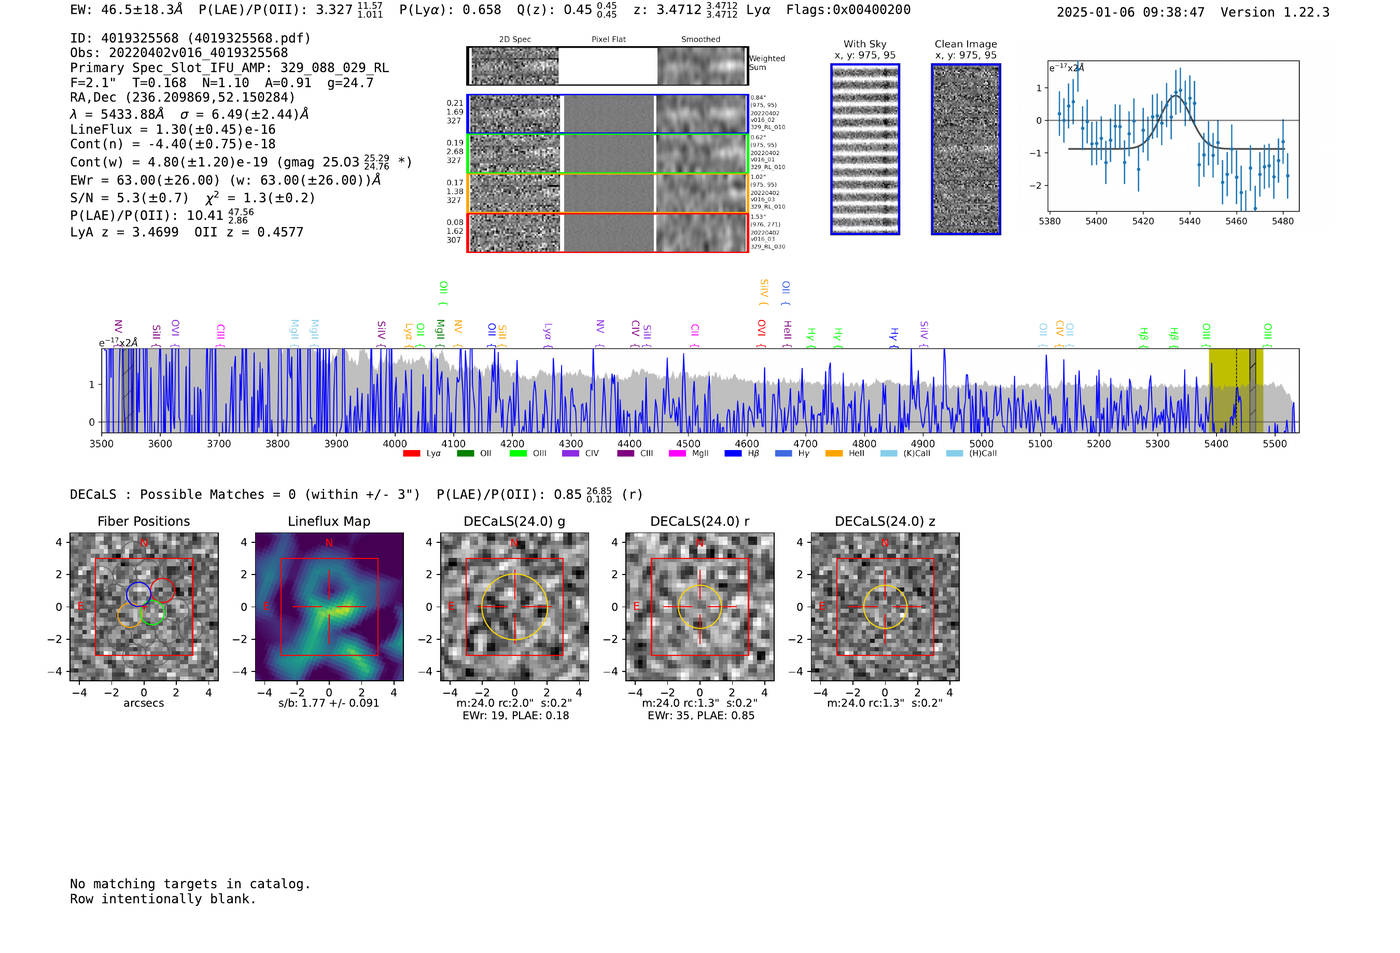1400x953 pixels.
Task: Click the OIII lime legend swatch
Action: 518,453
